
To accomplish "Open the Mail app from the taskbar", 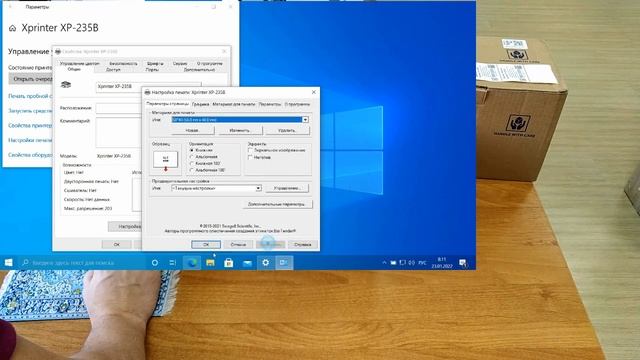I will [247, 263].
